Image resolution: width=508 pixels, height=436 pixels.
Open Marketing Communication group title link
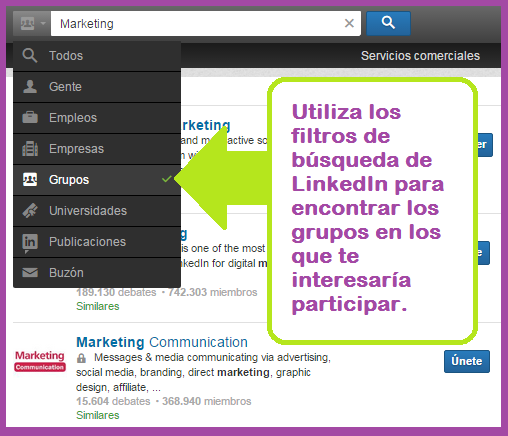click(162, 342)
